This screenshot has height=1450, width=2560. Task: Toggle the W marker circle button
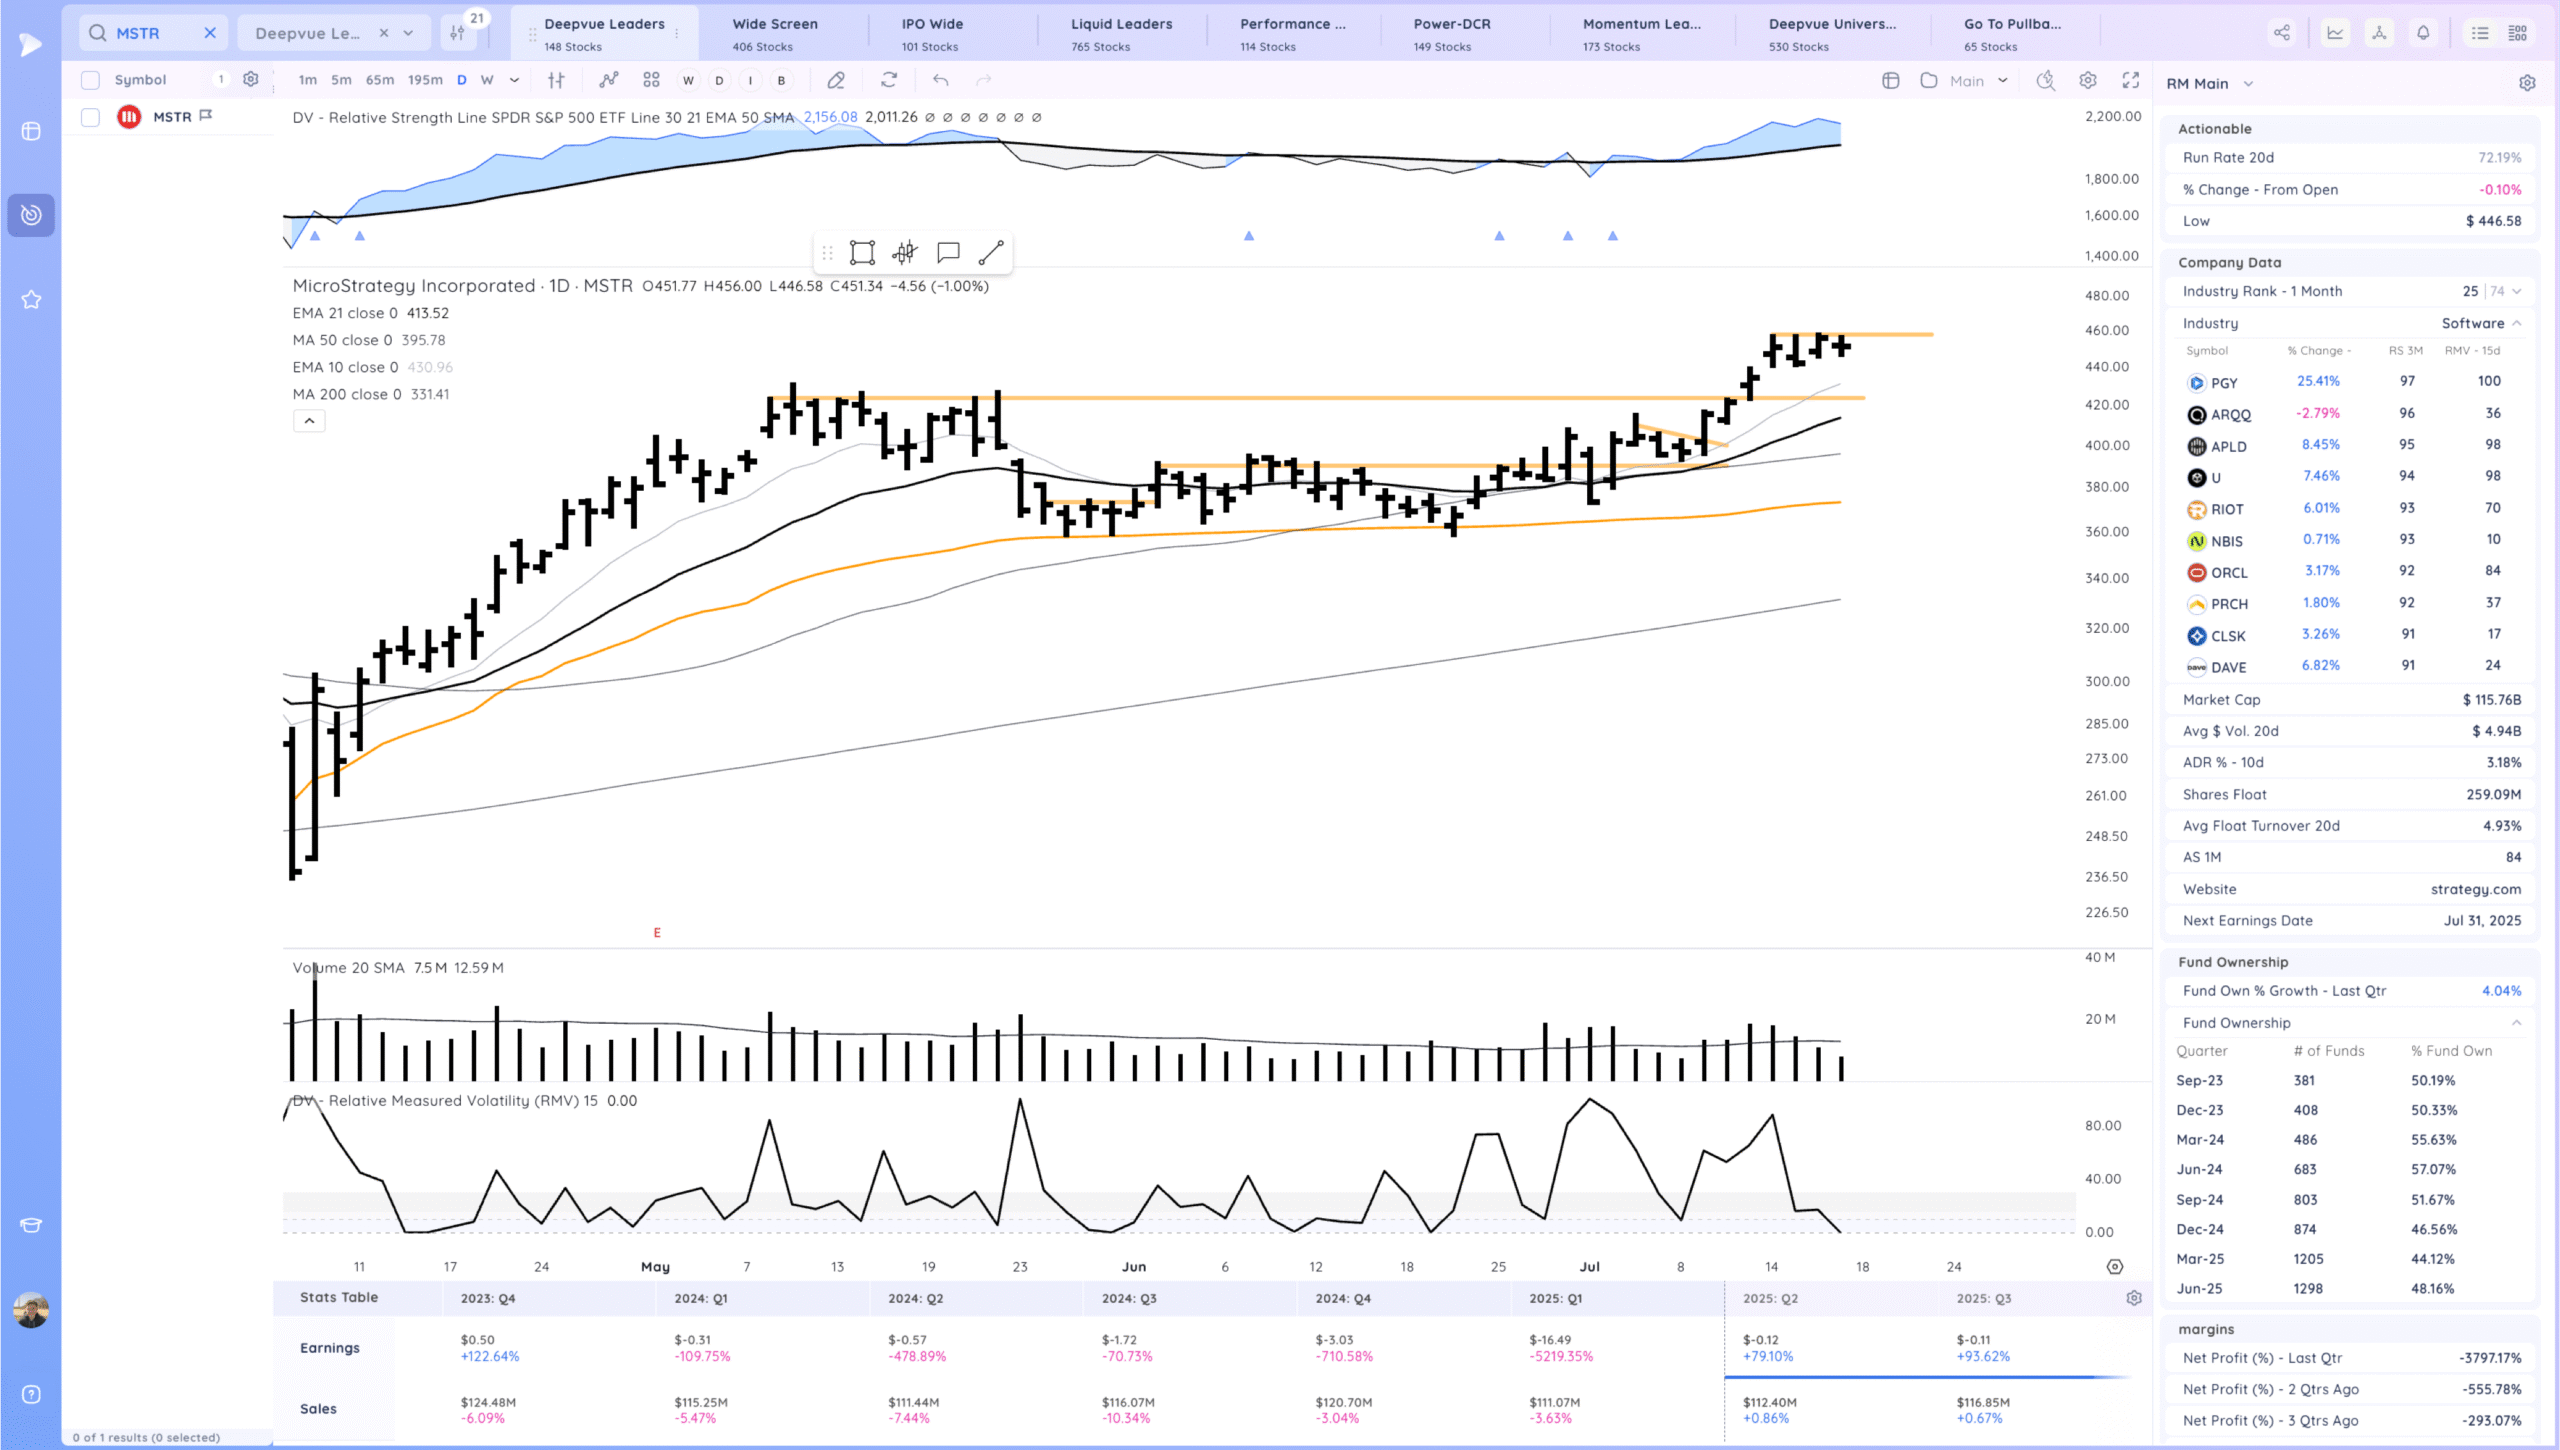[688, 80]
